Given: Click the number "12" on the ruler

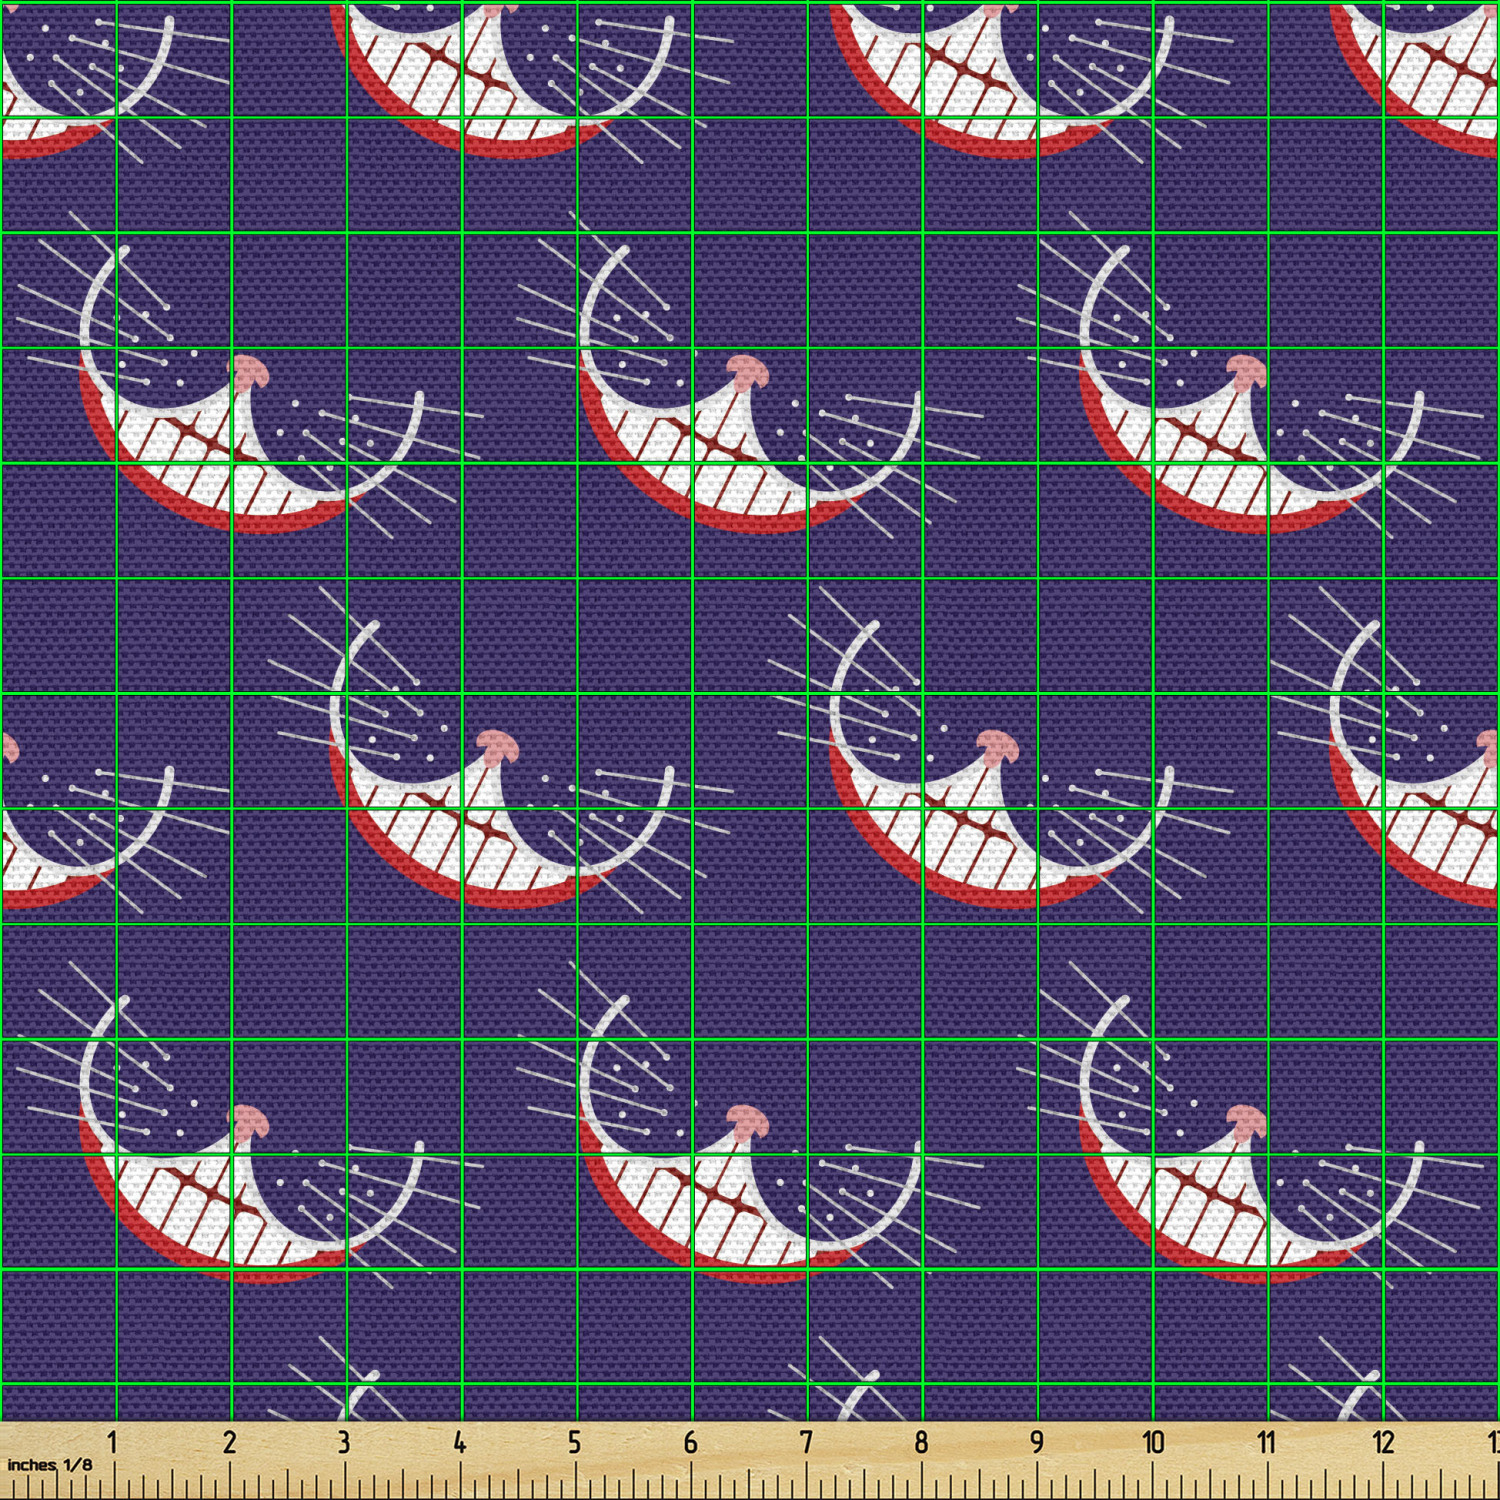Looking at the screenshot, I should coord(1383,1442).
